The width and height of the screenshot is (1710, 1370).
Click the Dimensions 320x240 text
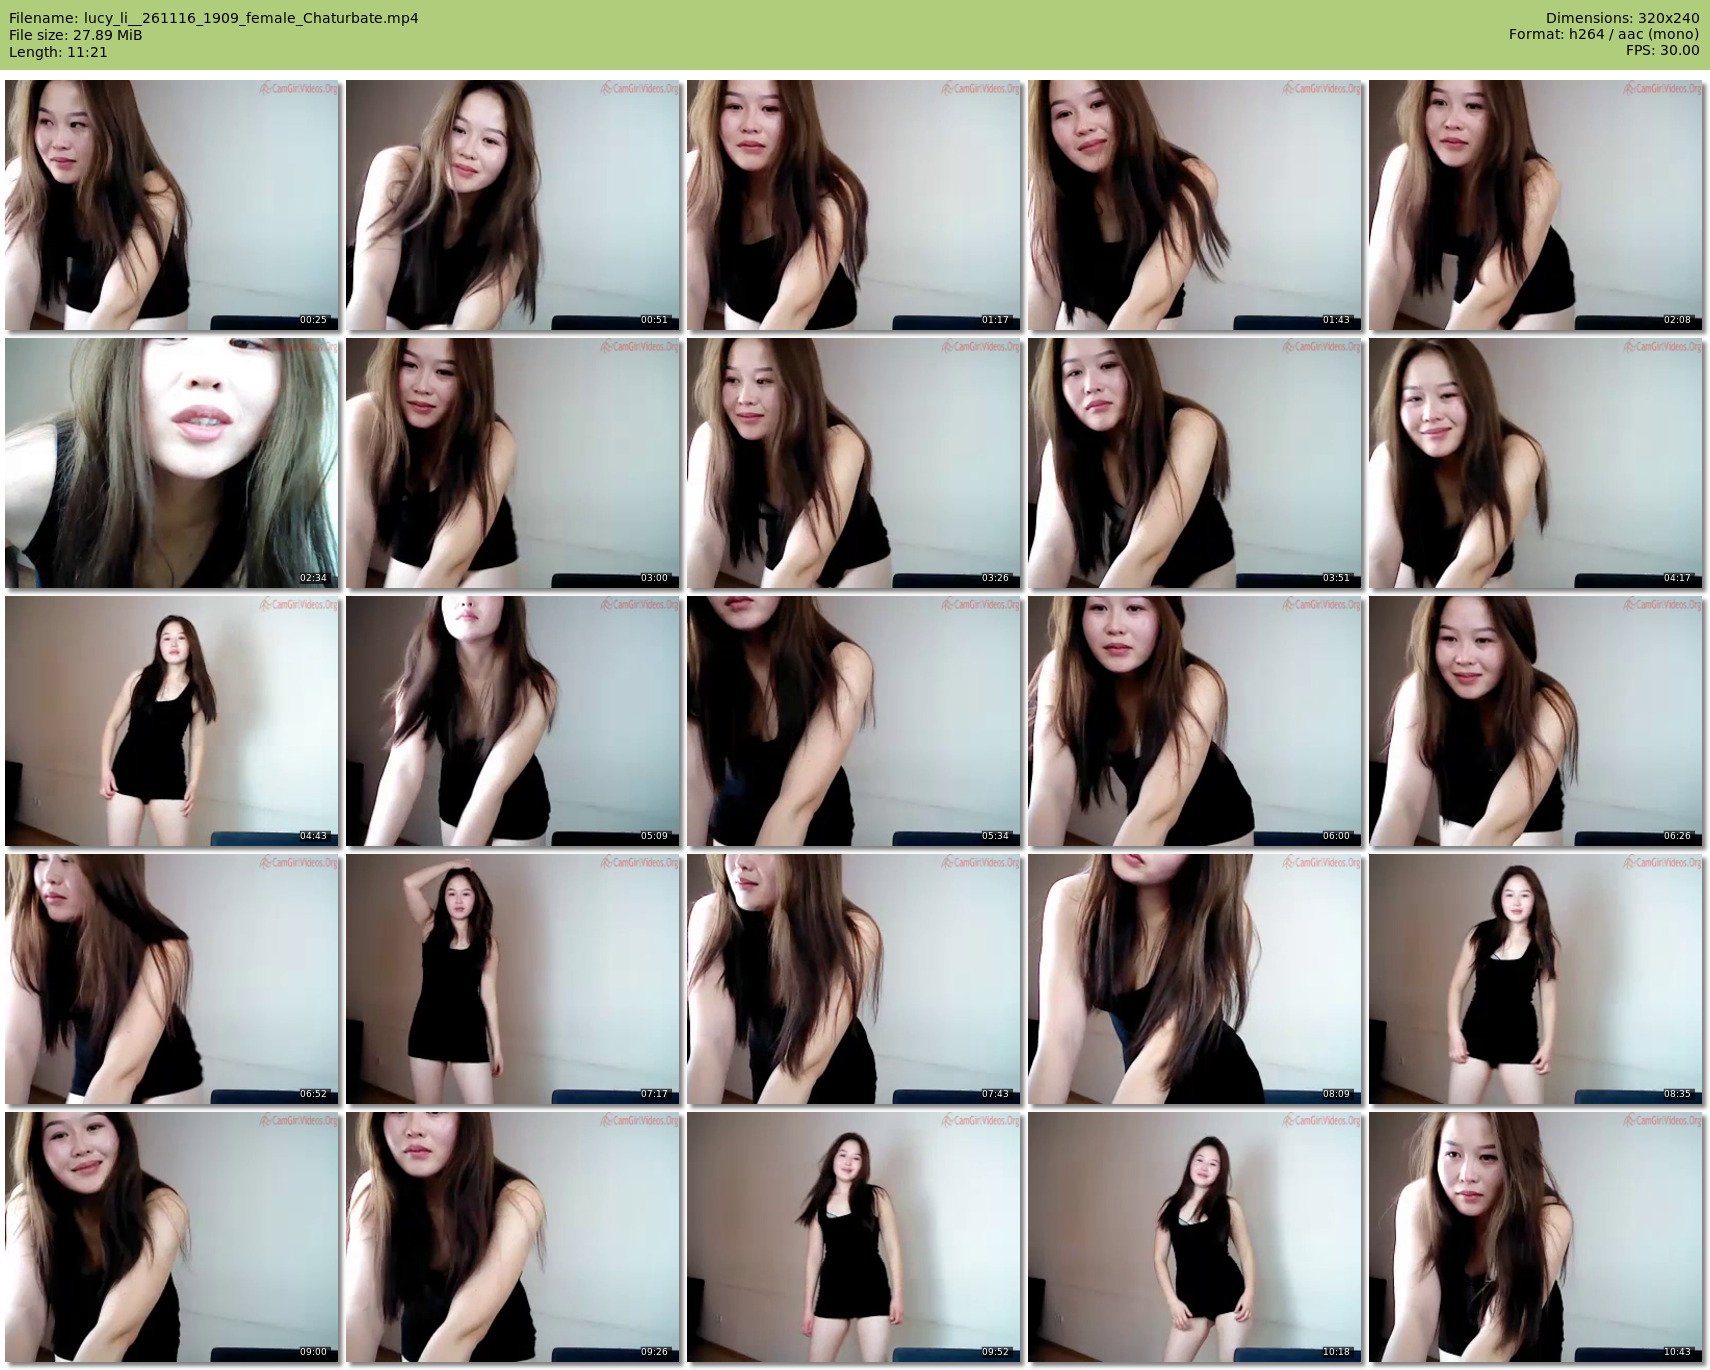(x=1622, y=18)
